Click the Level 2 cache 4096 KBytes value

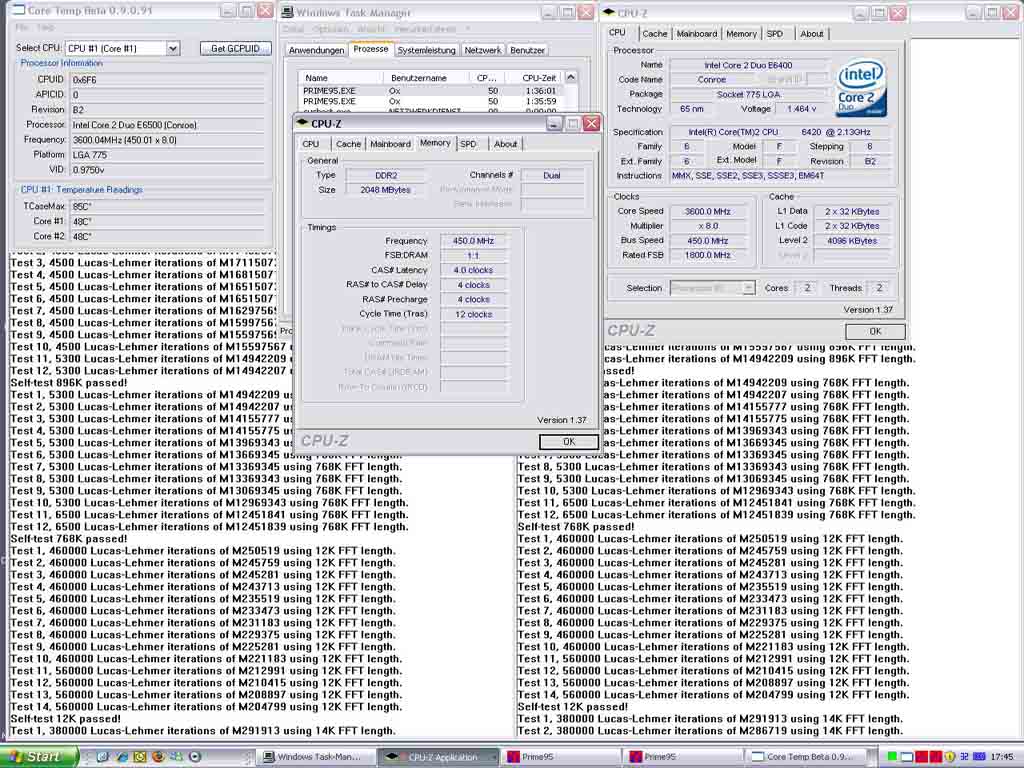click(852, 241)
